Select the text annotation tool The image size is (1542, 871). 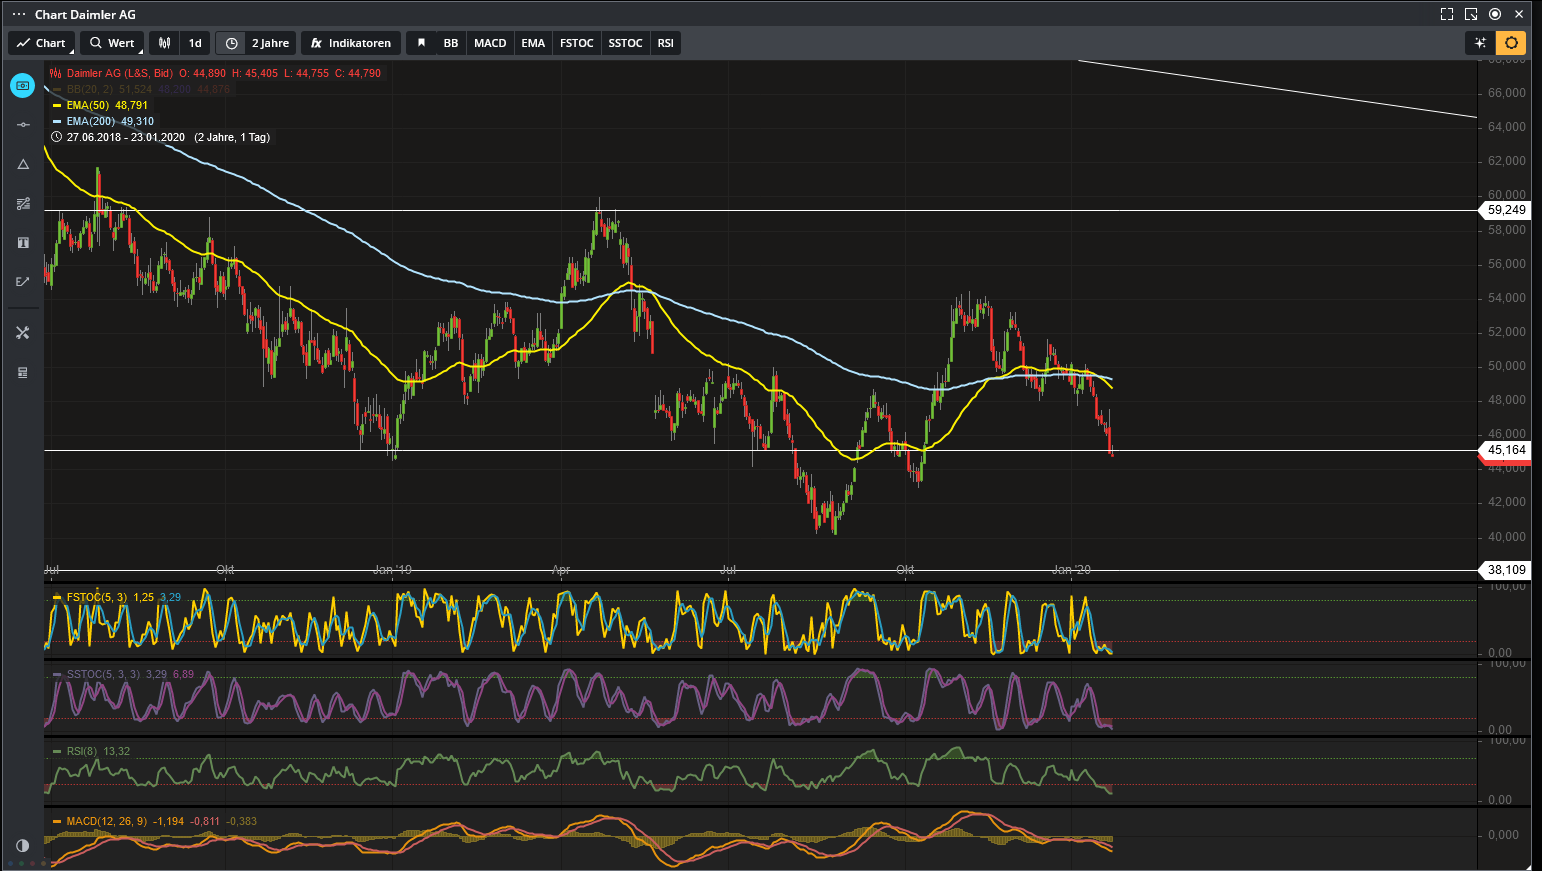[23, 243]
